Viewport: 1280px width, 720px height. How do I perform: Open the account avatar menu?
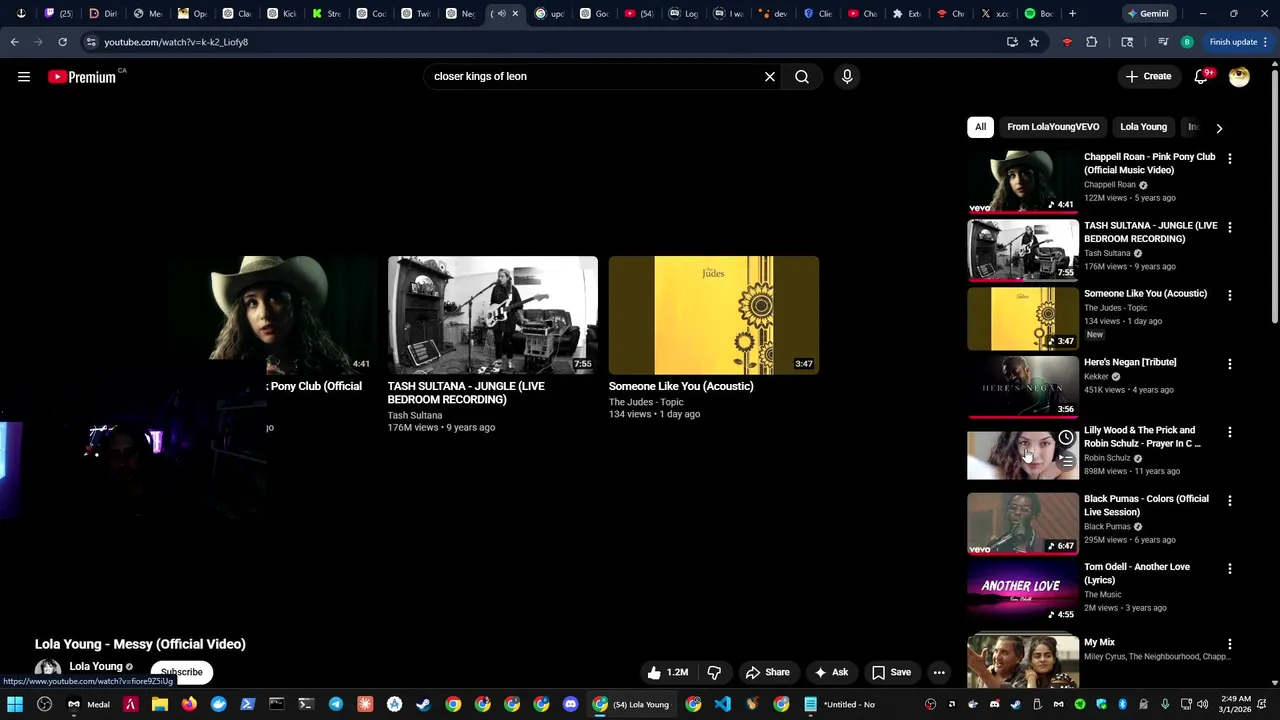point(1239,77)
